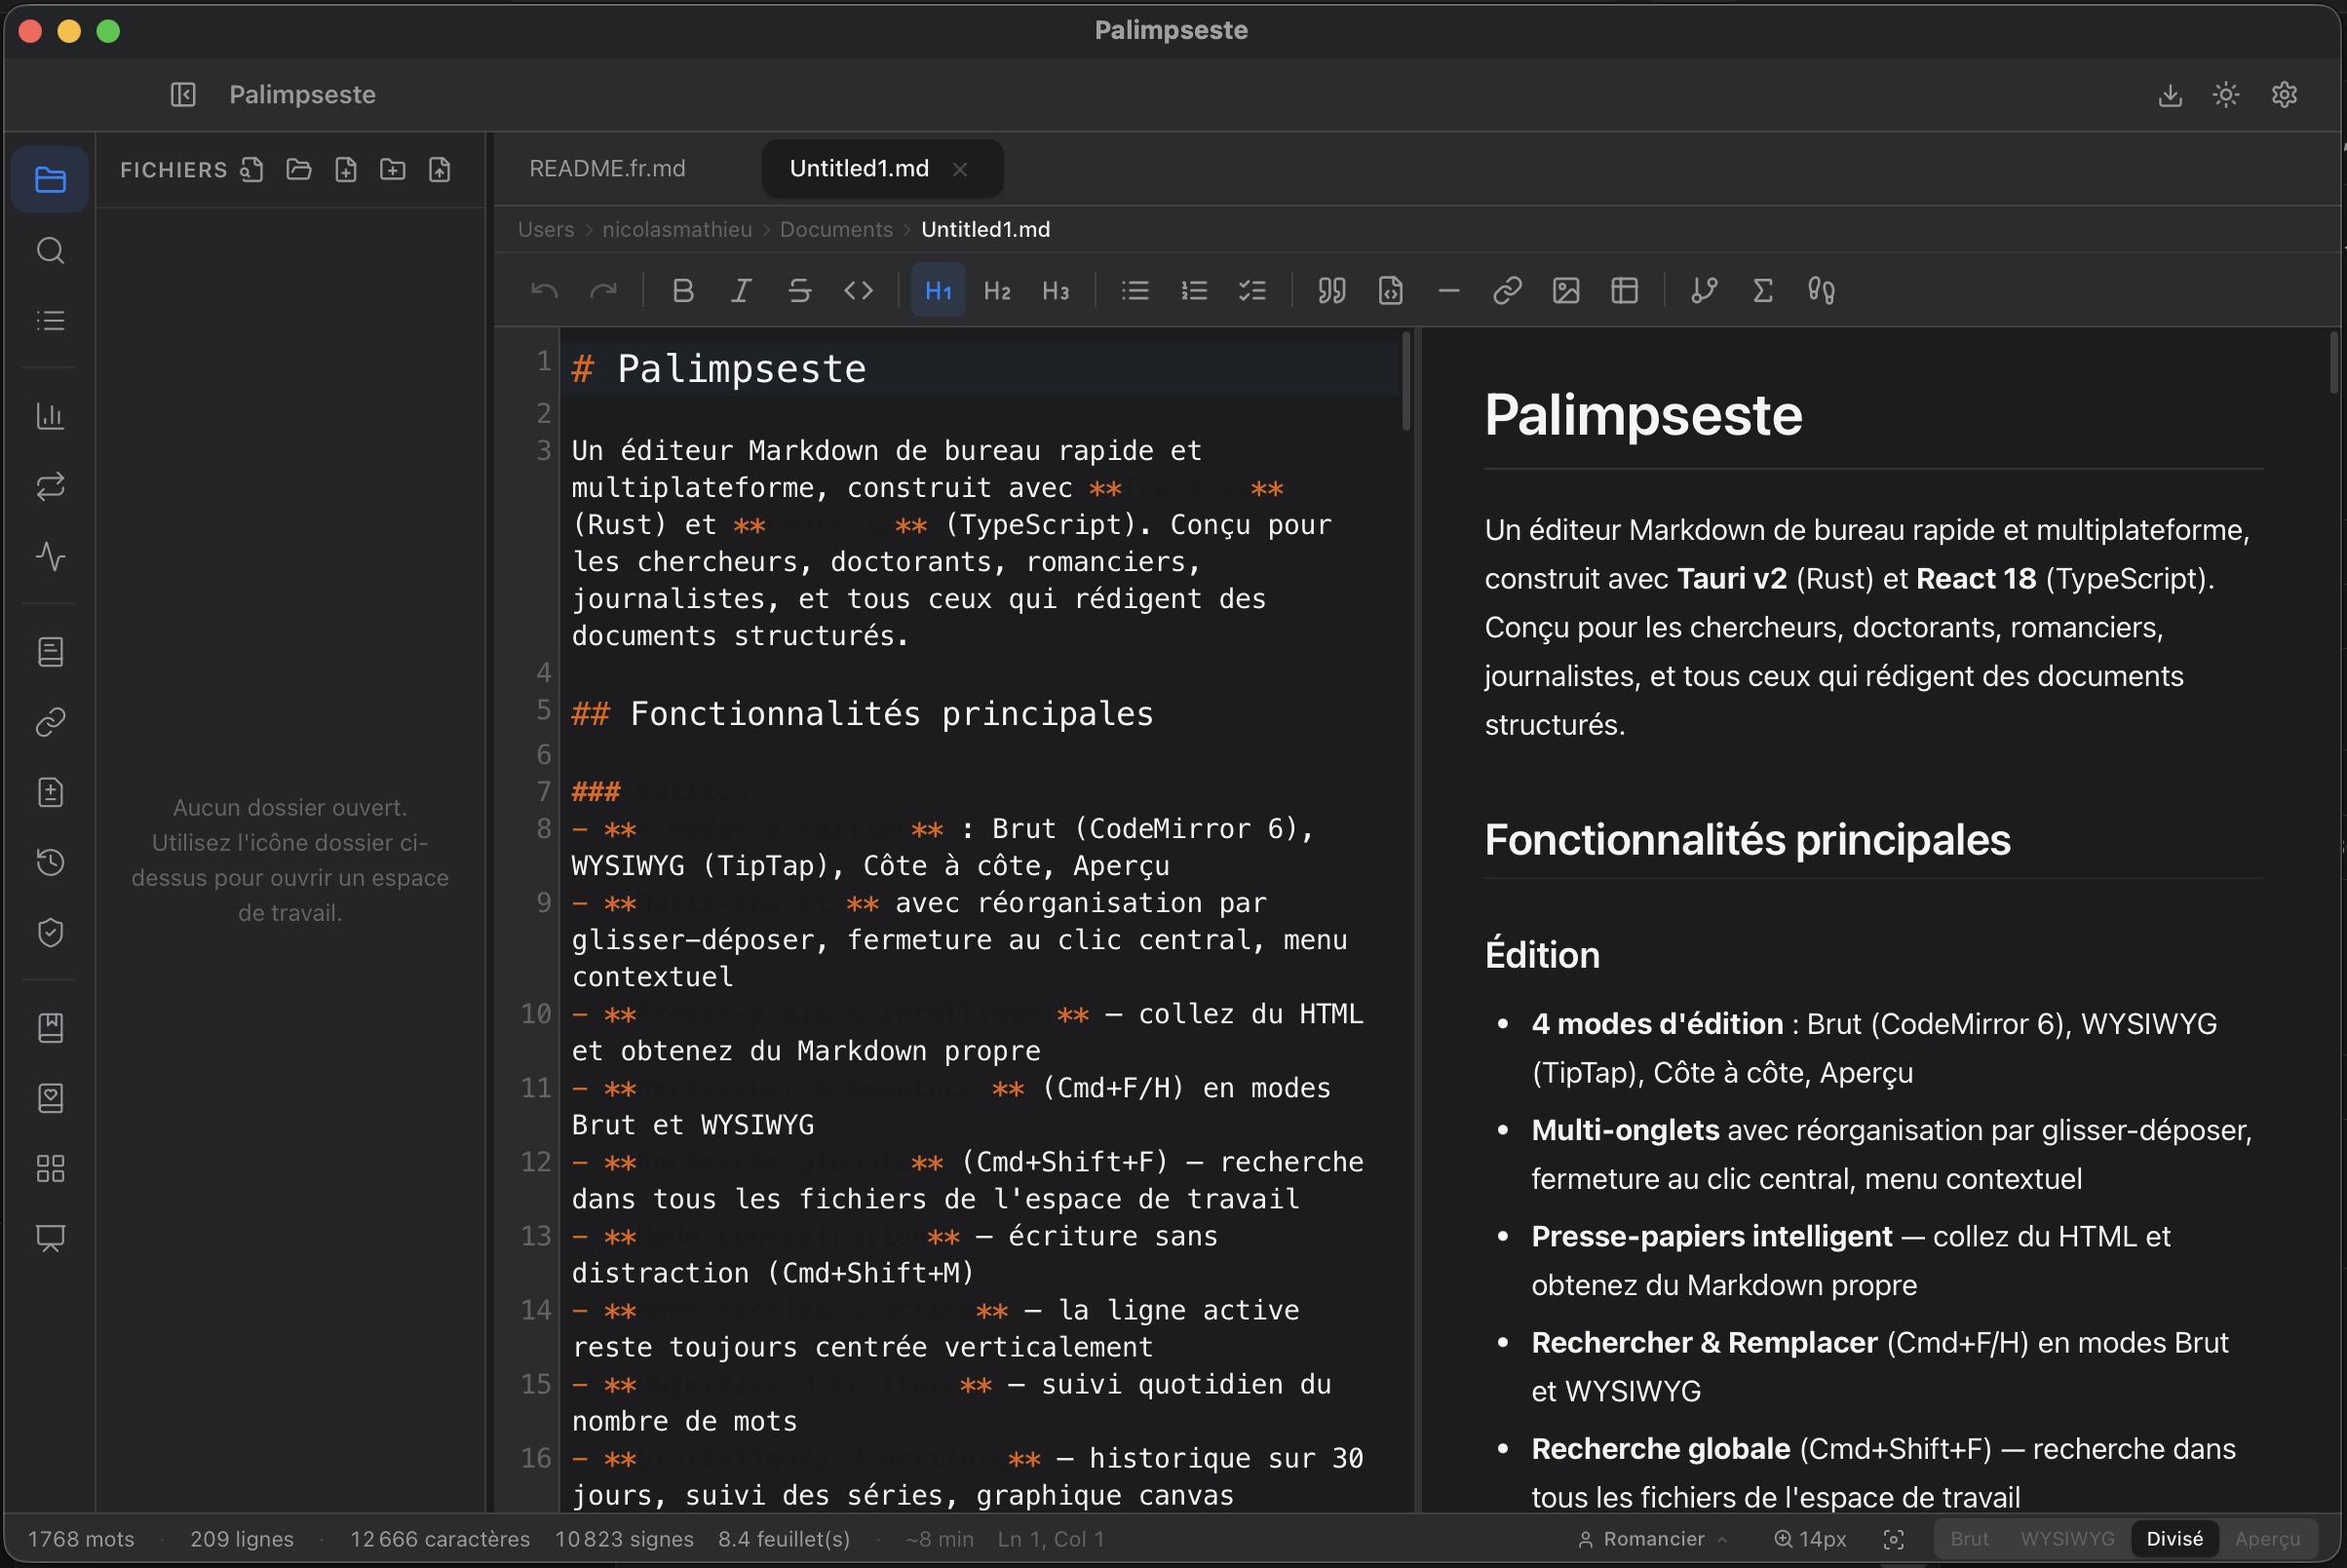Insert a code block
The width and height of the screenshot is (2347, 1568).
(x=1391, y=290)
